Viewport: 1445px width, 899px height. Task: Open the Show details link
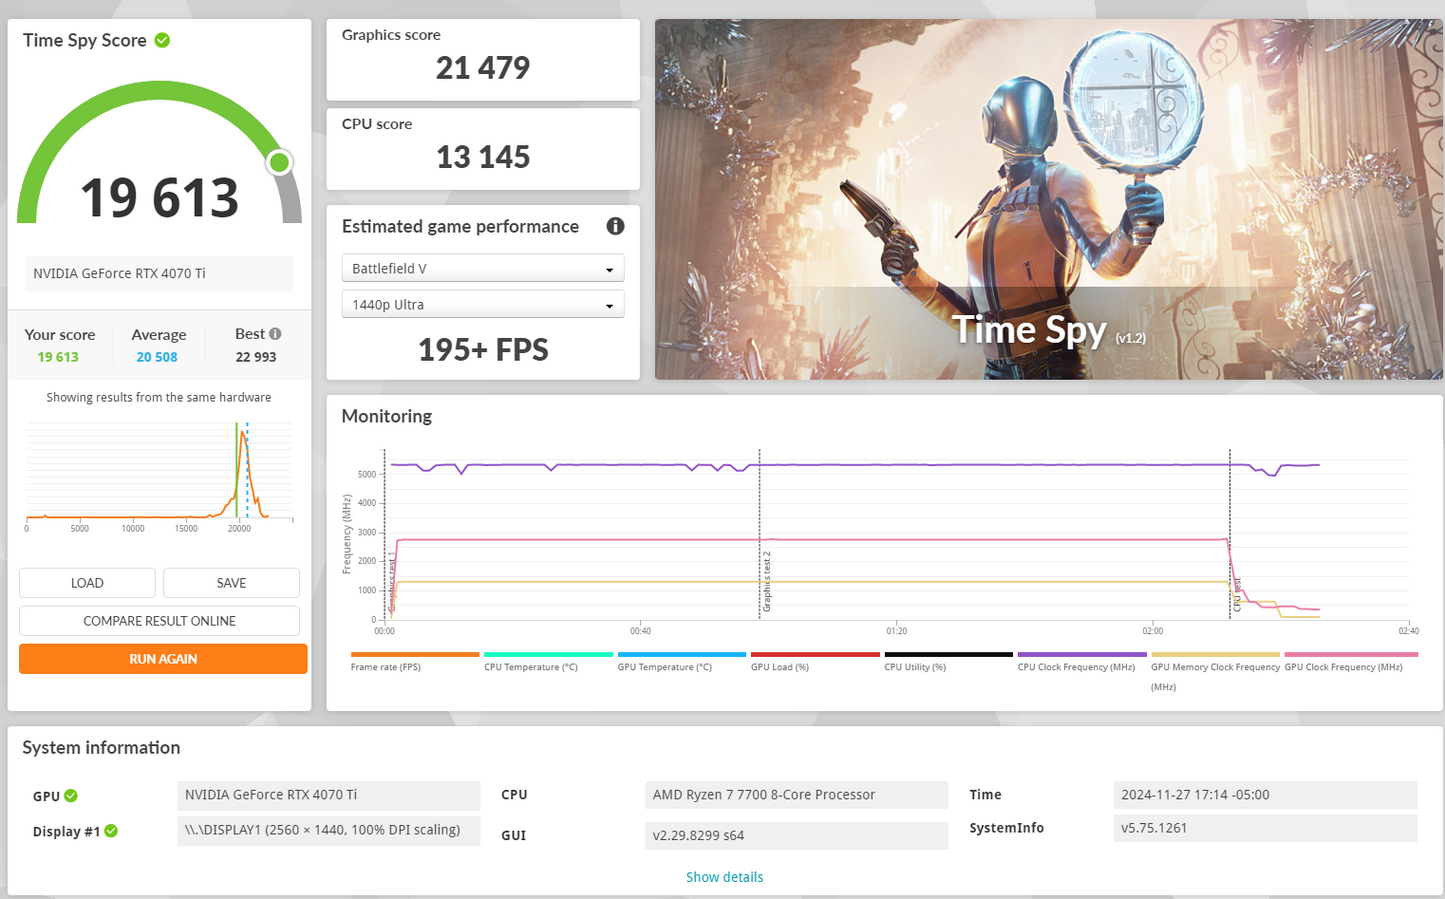click(x=724, y=877)
